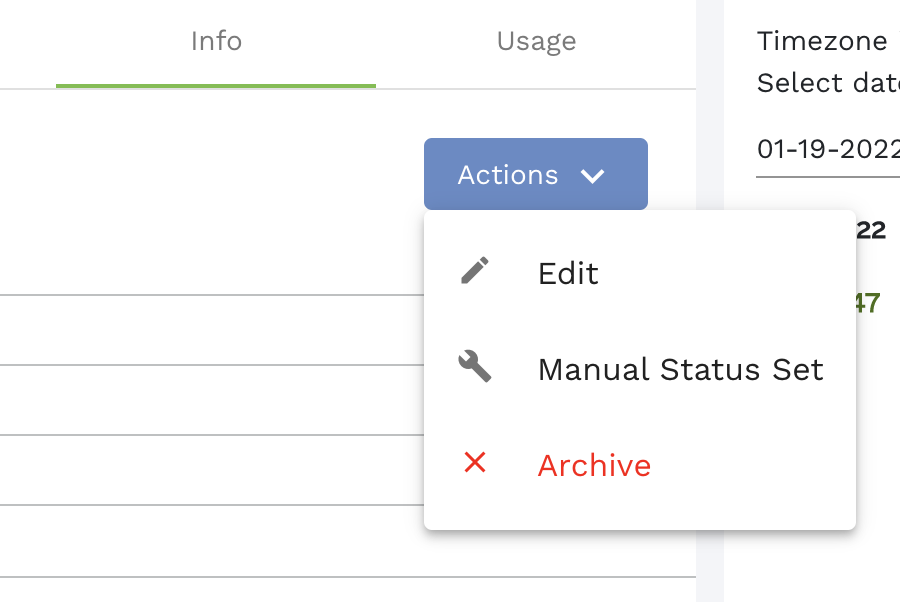Collapse the Actions dropdown menu
The width and height of the screenshot is (900, 602).
tap(535, 174)
